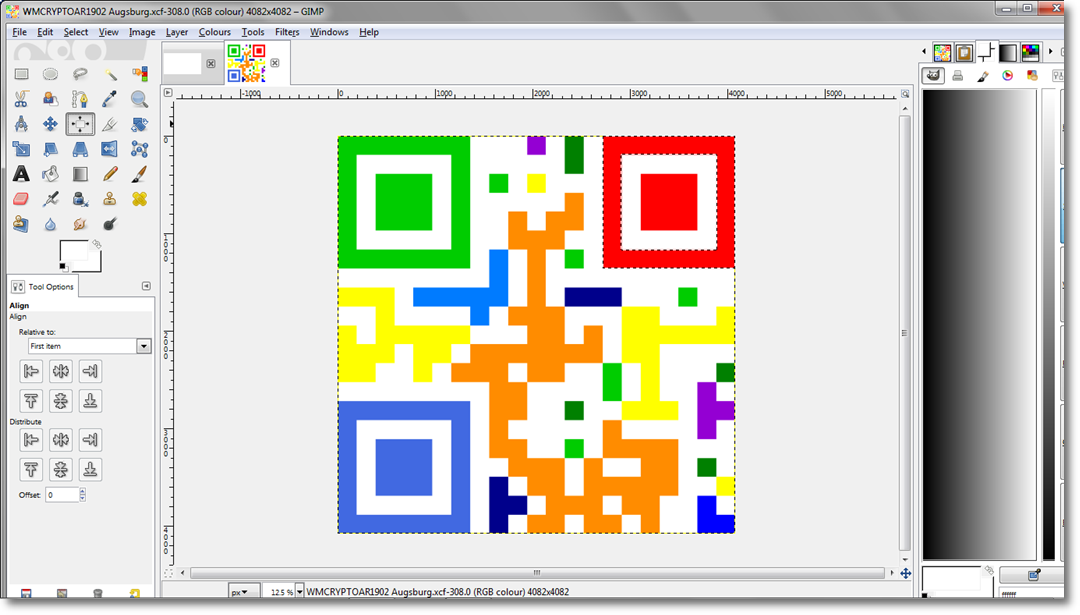Screen dimensions: 1080x615
Task: Choose the Free Select lasso tool
Action: pos(80,74)
